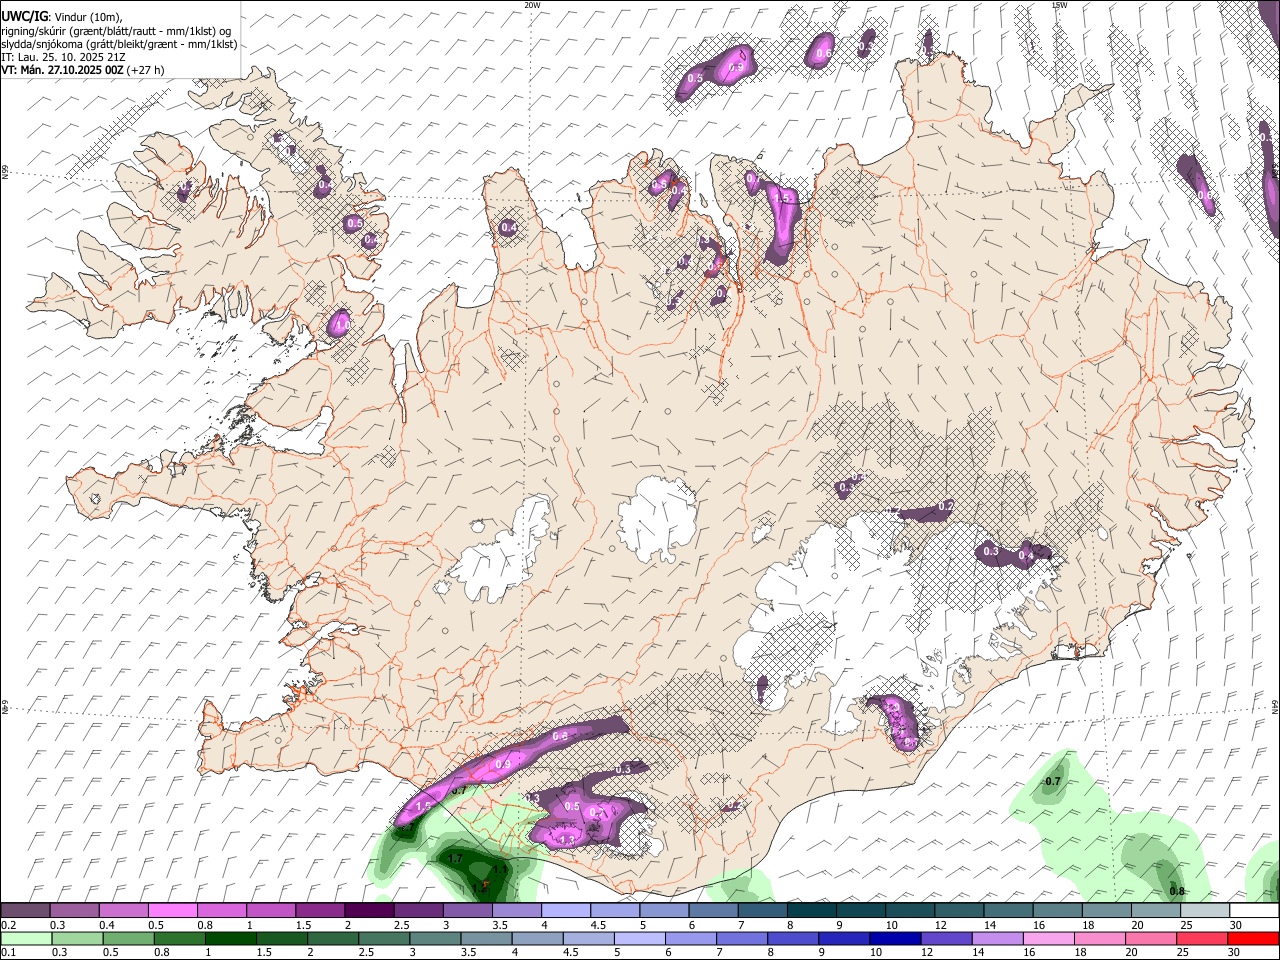This screenshot has width=1280, height=960.
Task: Click the round white Hofsjökull glacier in central Iceland
Action: tap(656, 519)
